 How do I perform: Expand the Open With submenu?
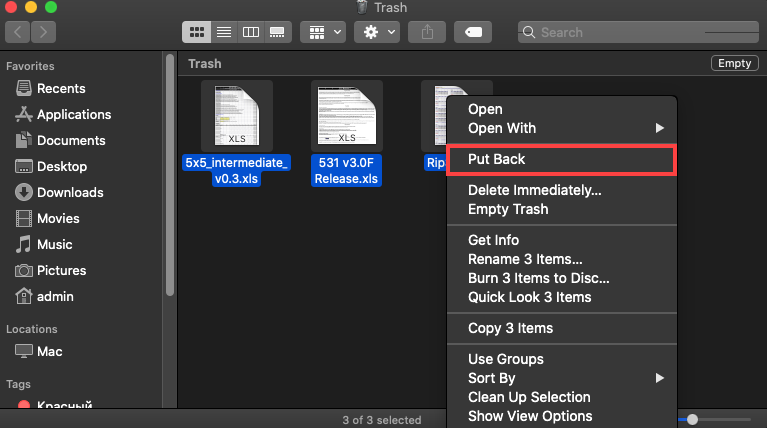[562, 128]
